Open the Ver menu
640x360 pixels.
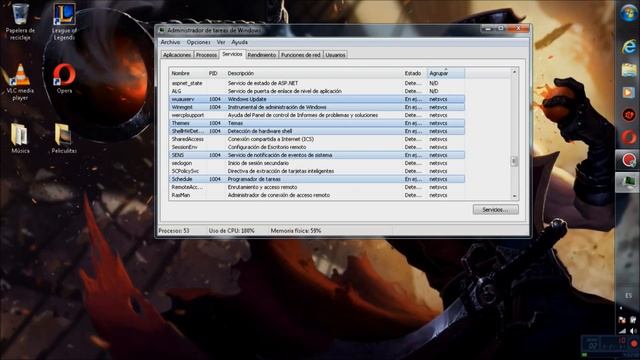[221, 42]
